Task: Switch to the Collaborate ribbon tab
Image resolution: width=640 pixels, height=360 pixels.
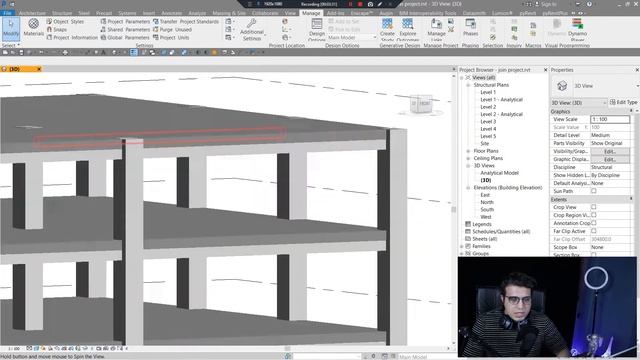Action: click(265, 13)
